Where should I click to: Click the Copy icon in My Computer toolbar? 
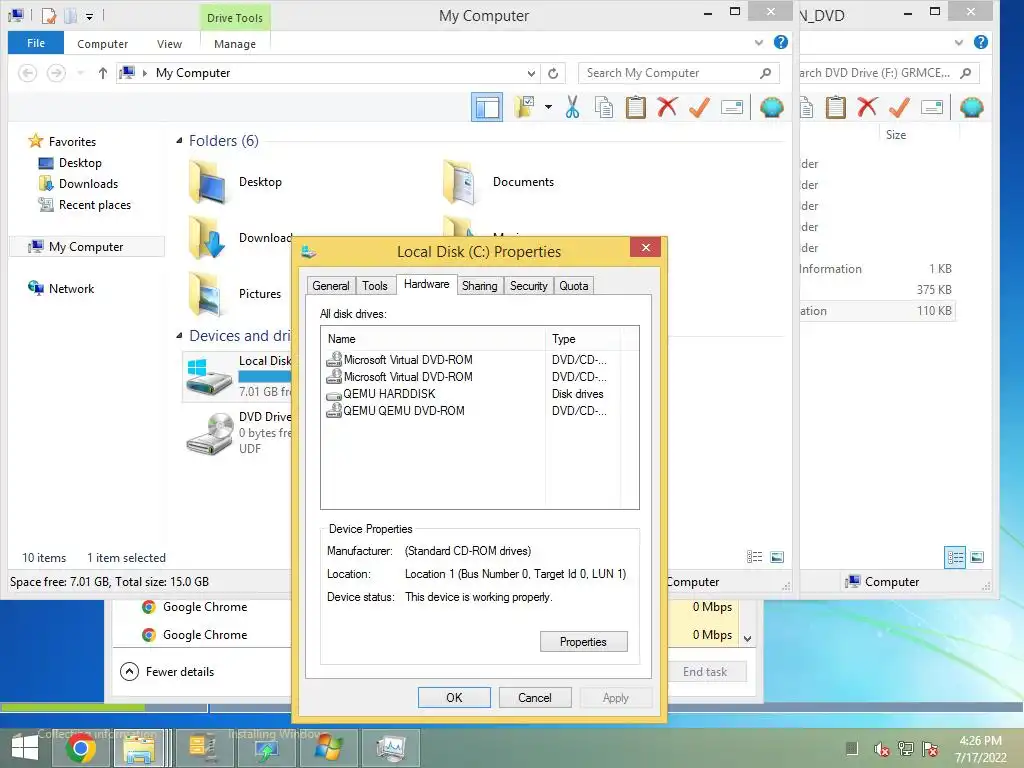click(x=603, y=107)
